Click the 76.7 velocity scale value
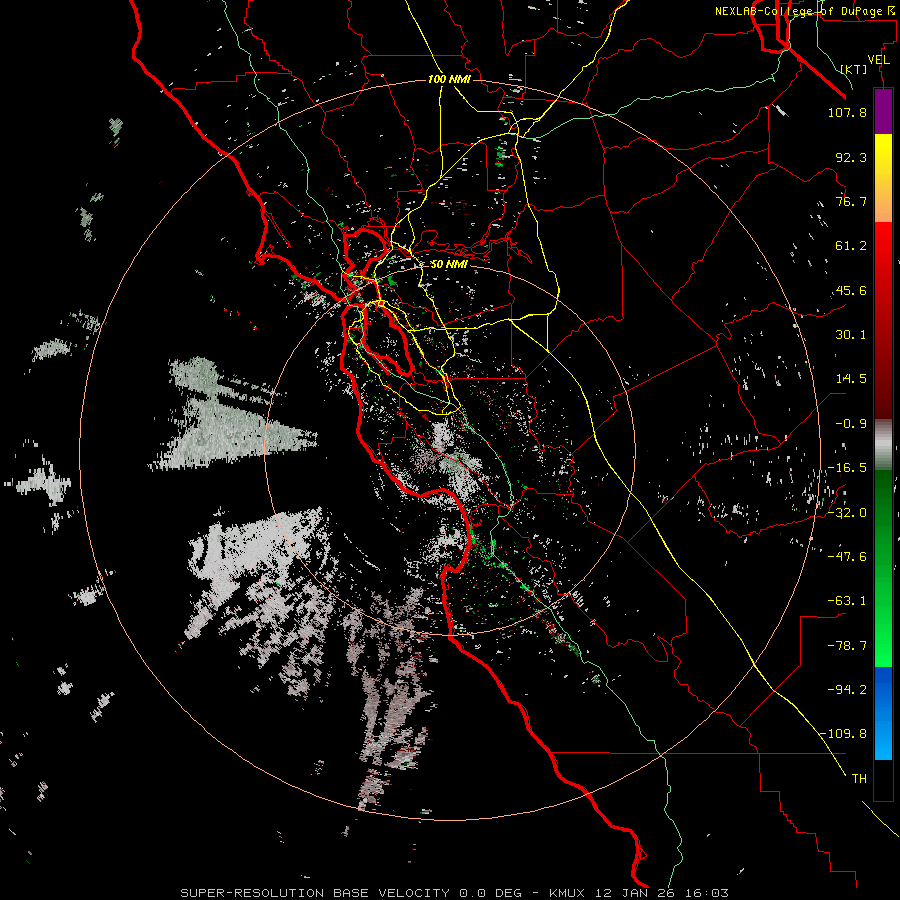Screen dimensions: 900x900 click(851, 201)
